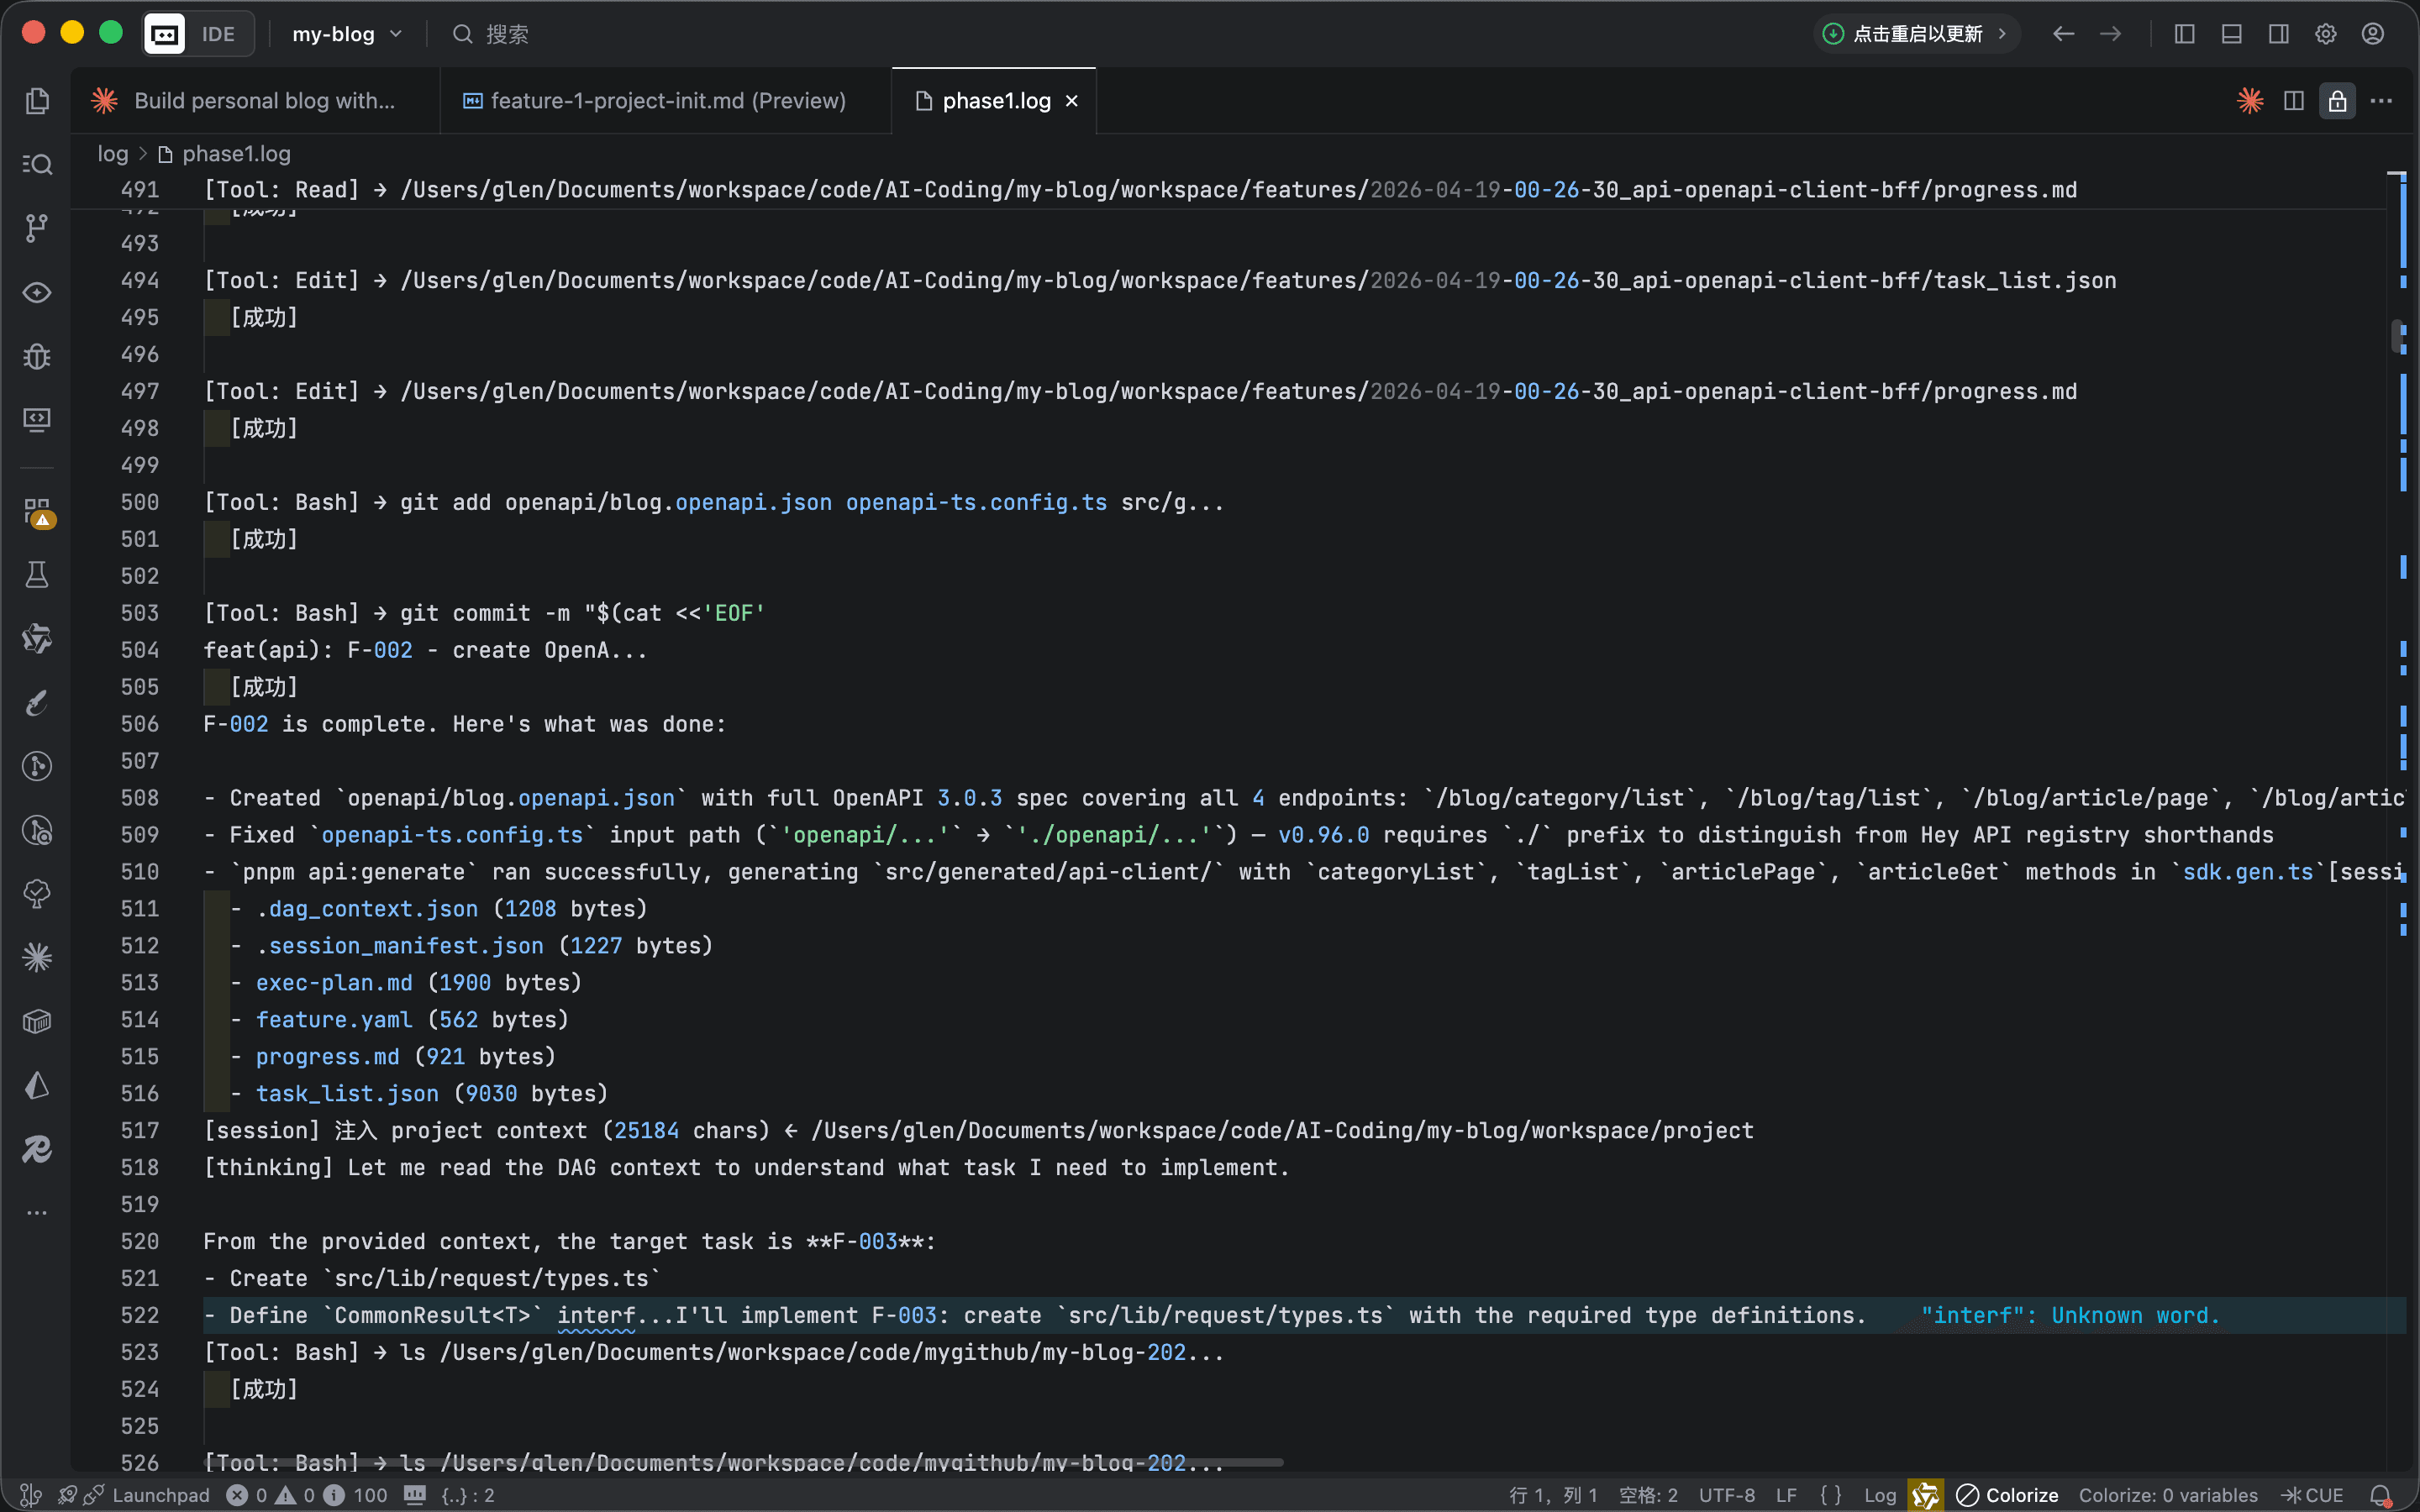
Task: Click the search box labeled 搜索
Action: (490, 34)
